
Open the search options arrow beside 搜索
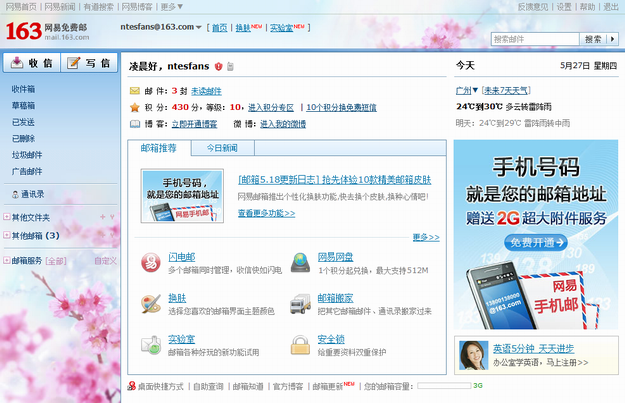[x=613, y=39]
